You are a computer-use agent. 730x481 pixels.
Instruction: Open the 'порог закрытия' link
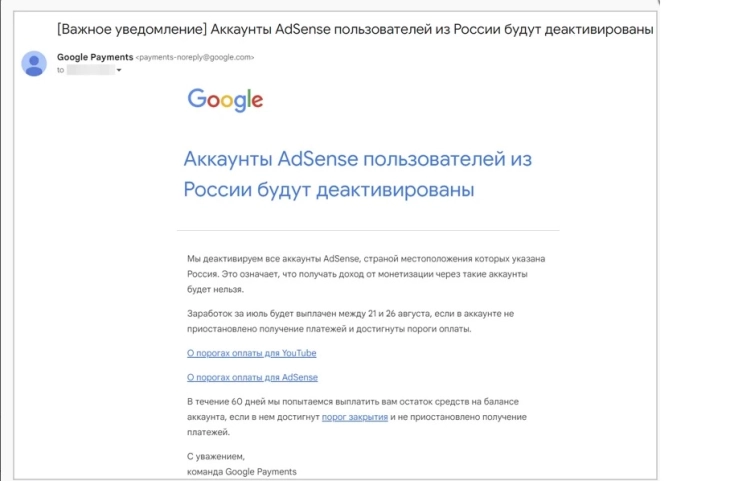[x=355, y=417]
